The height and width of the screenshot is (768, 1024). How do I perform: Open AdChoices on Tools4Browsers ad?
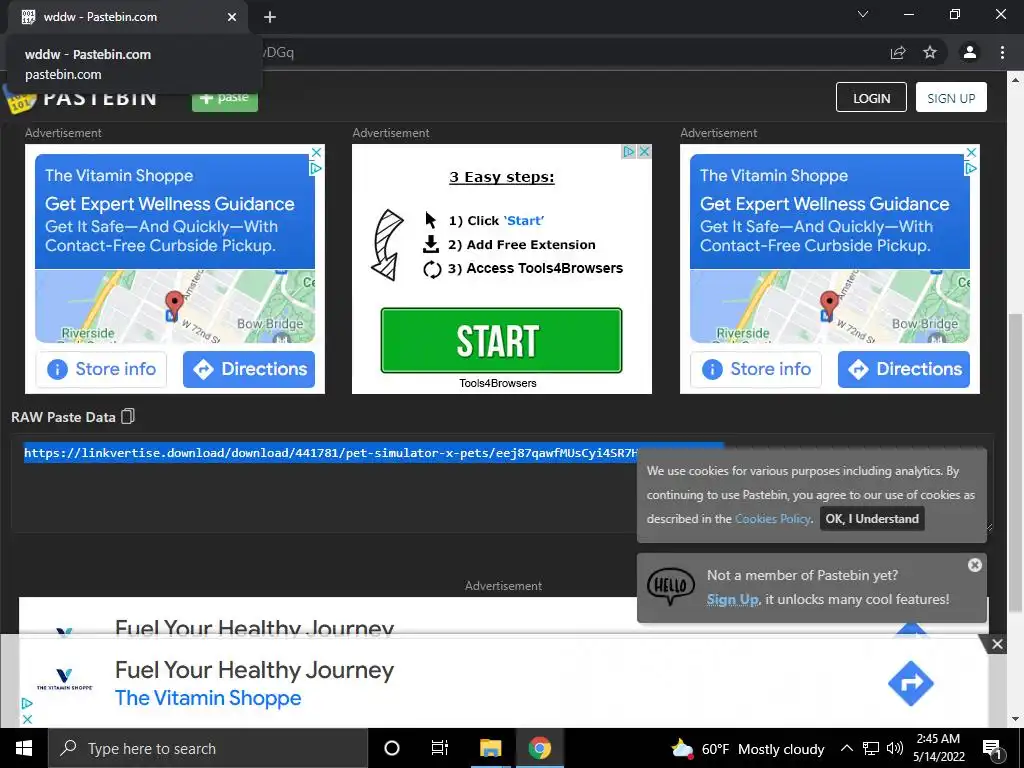point(628,152)
